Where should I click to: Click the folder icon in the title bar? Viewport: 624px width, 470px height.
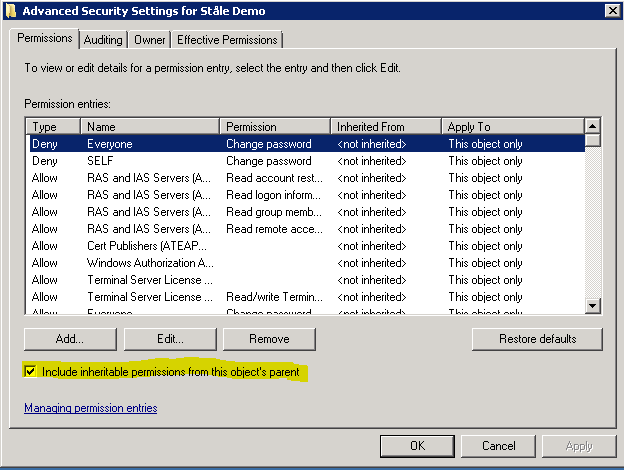point(10,11)
